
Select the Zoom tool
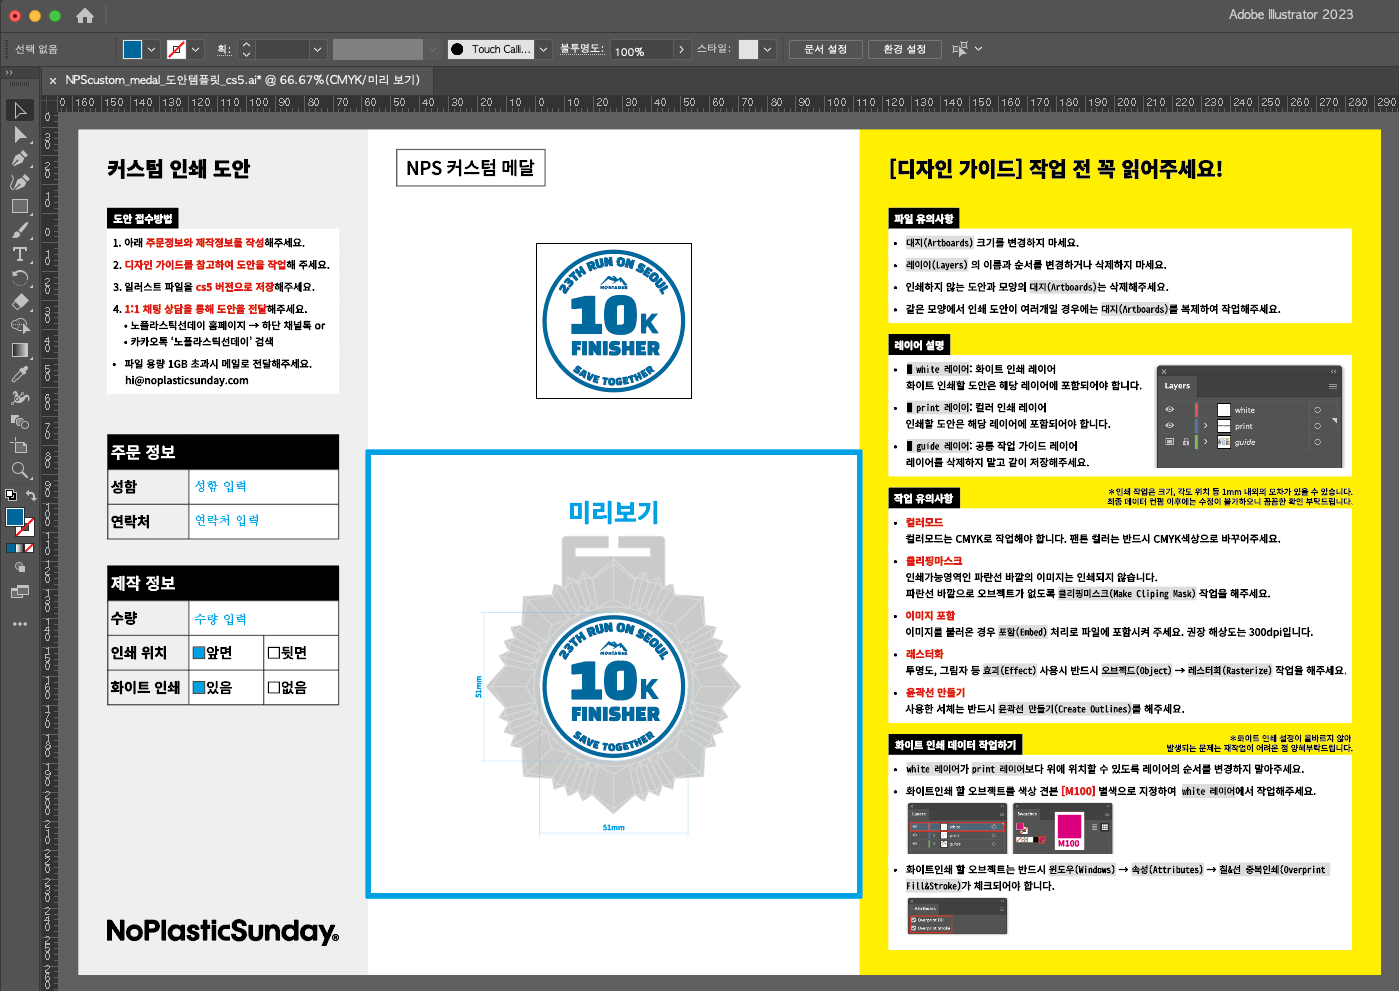click(x=20, y=470)
